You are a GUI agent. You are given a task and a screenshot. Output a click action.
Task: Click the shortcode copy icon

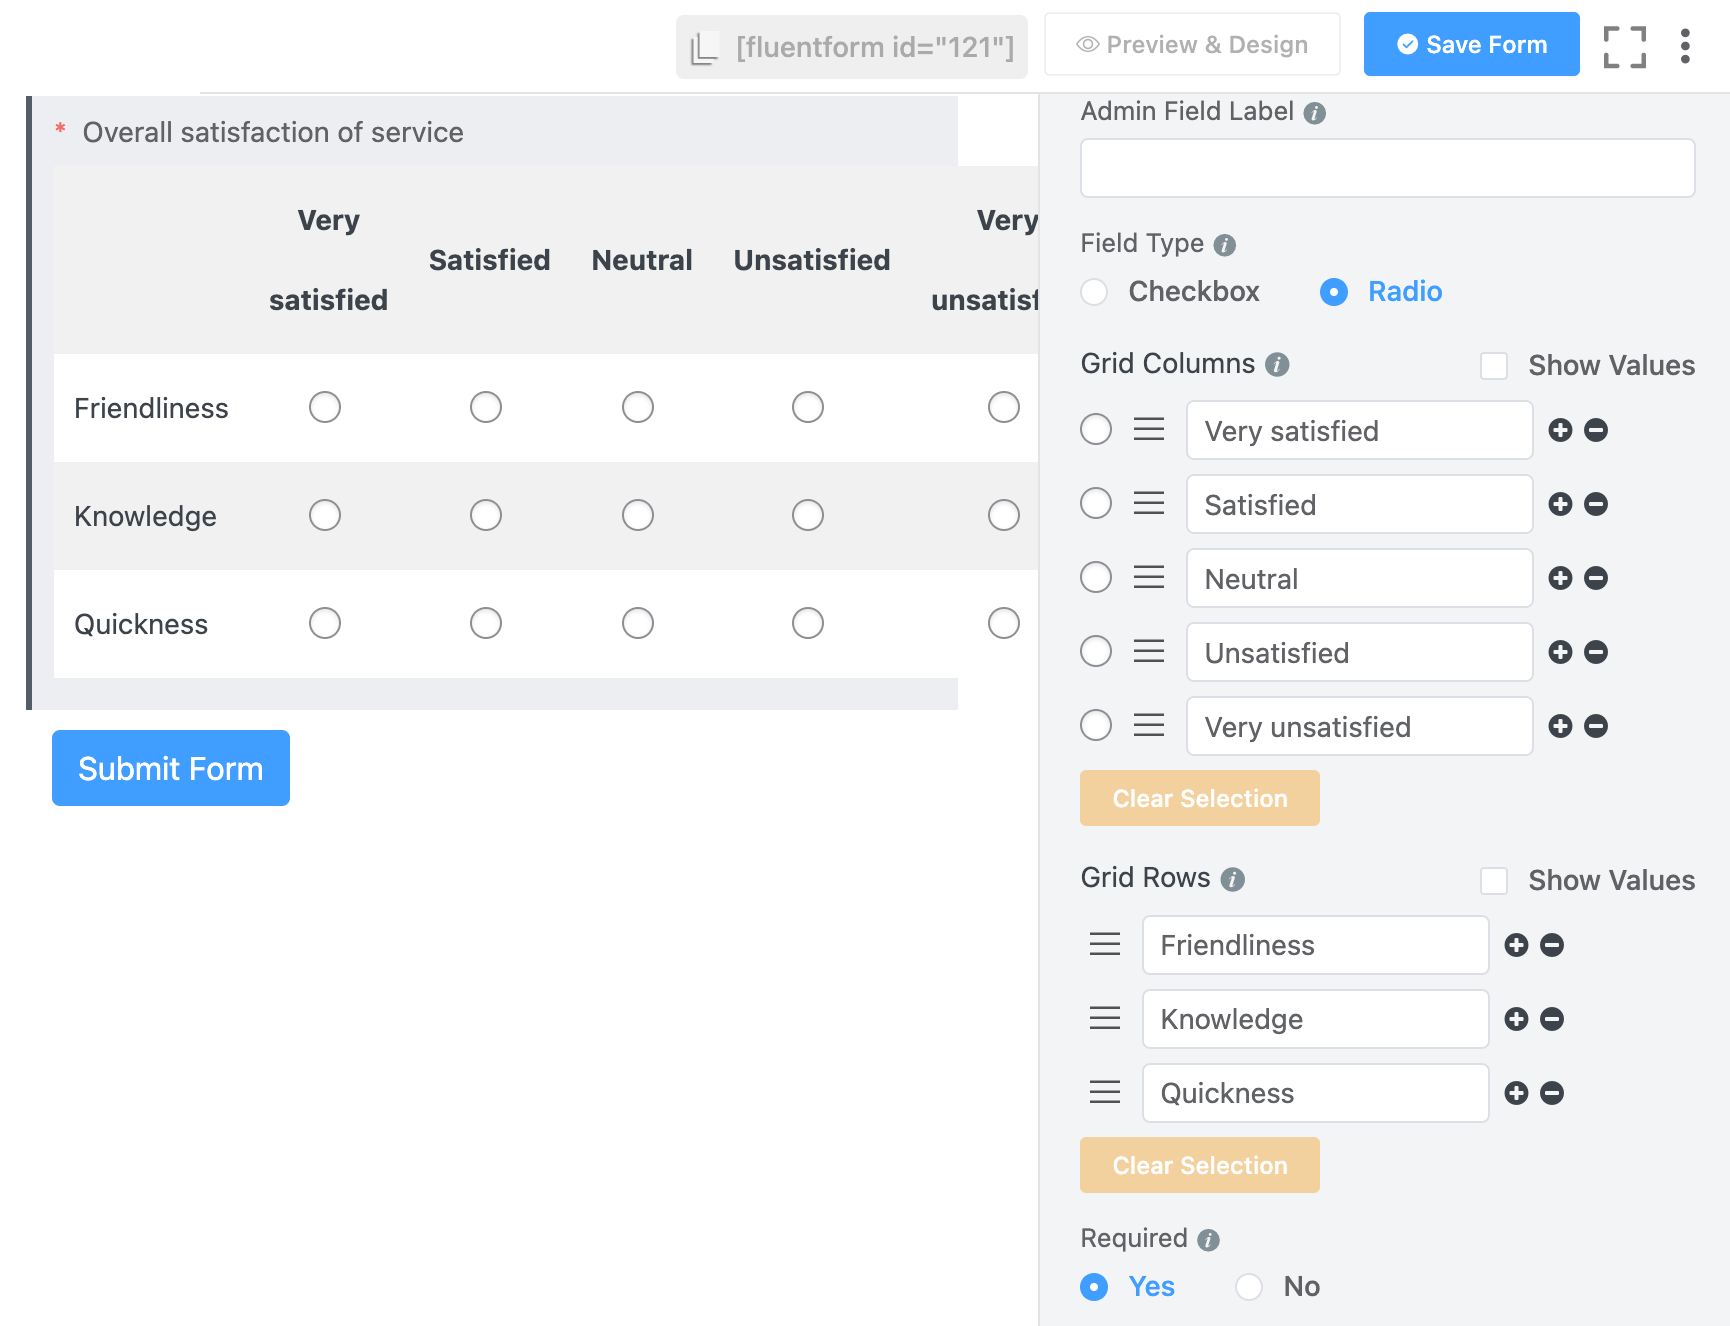pos(706,45)
